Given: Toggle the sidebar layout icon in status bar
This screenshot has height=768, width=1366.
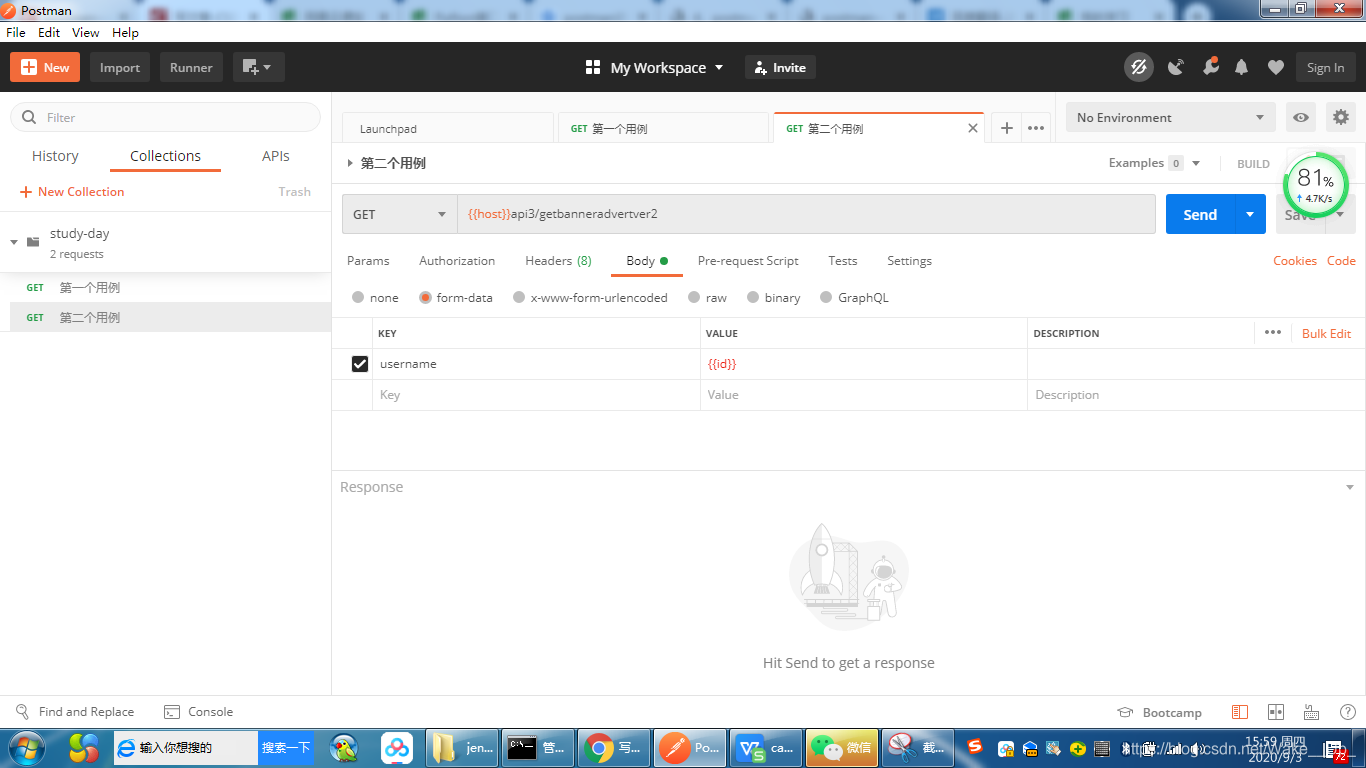Looking at the screenshot, I should pyautogui.click(x=1240, y=712).
